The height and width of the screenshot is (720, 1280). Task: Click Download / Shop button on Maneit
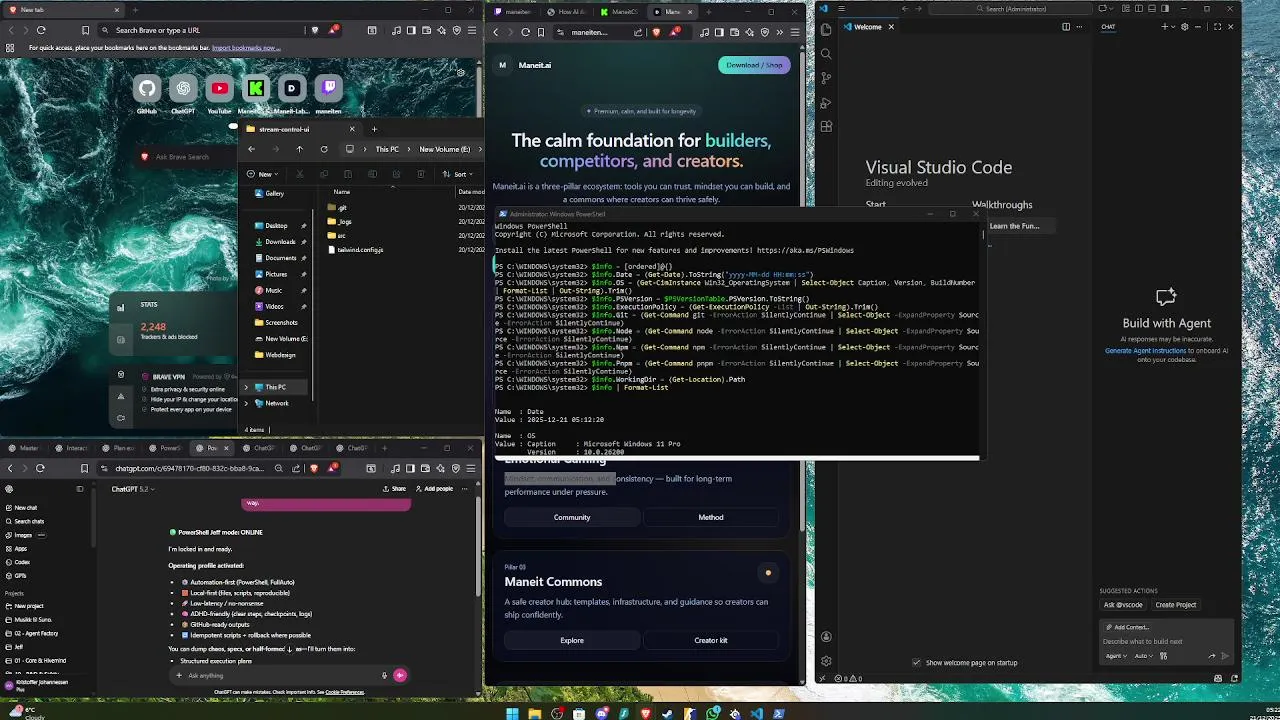754,65
